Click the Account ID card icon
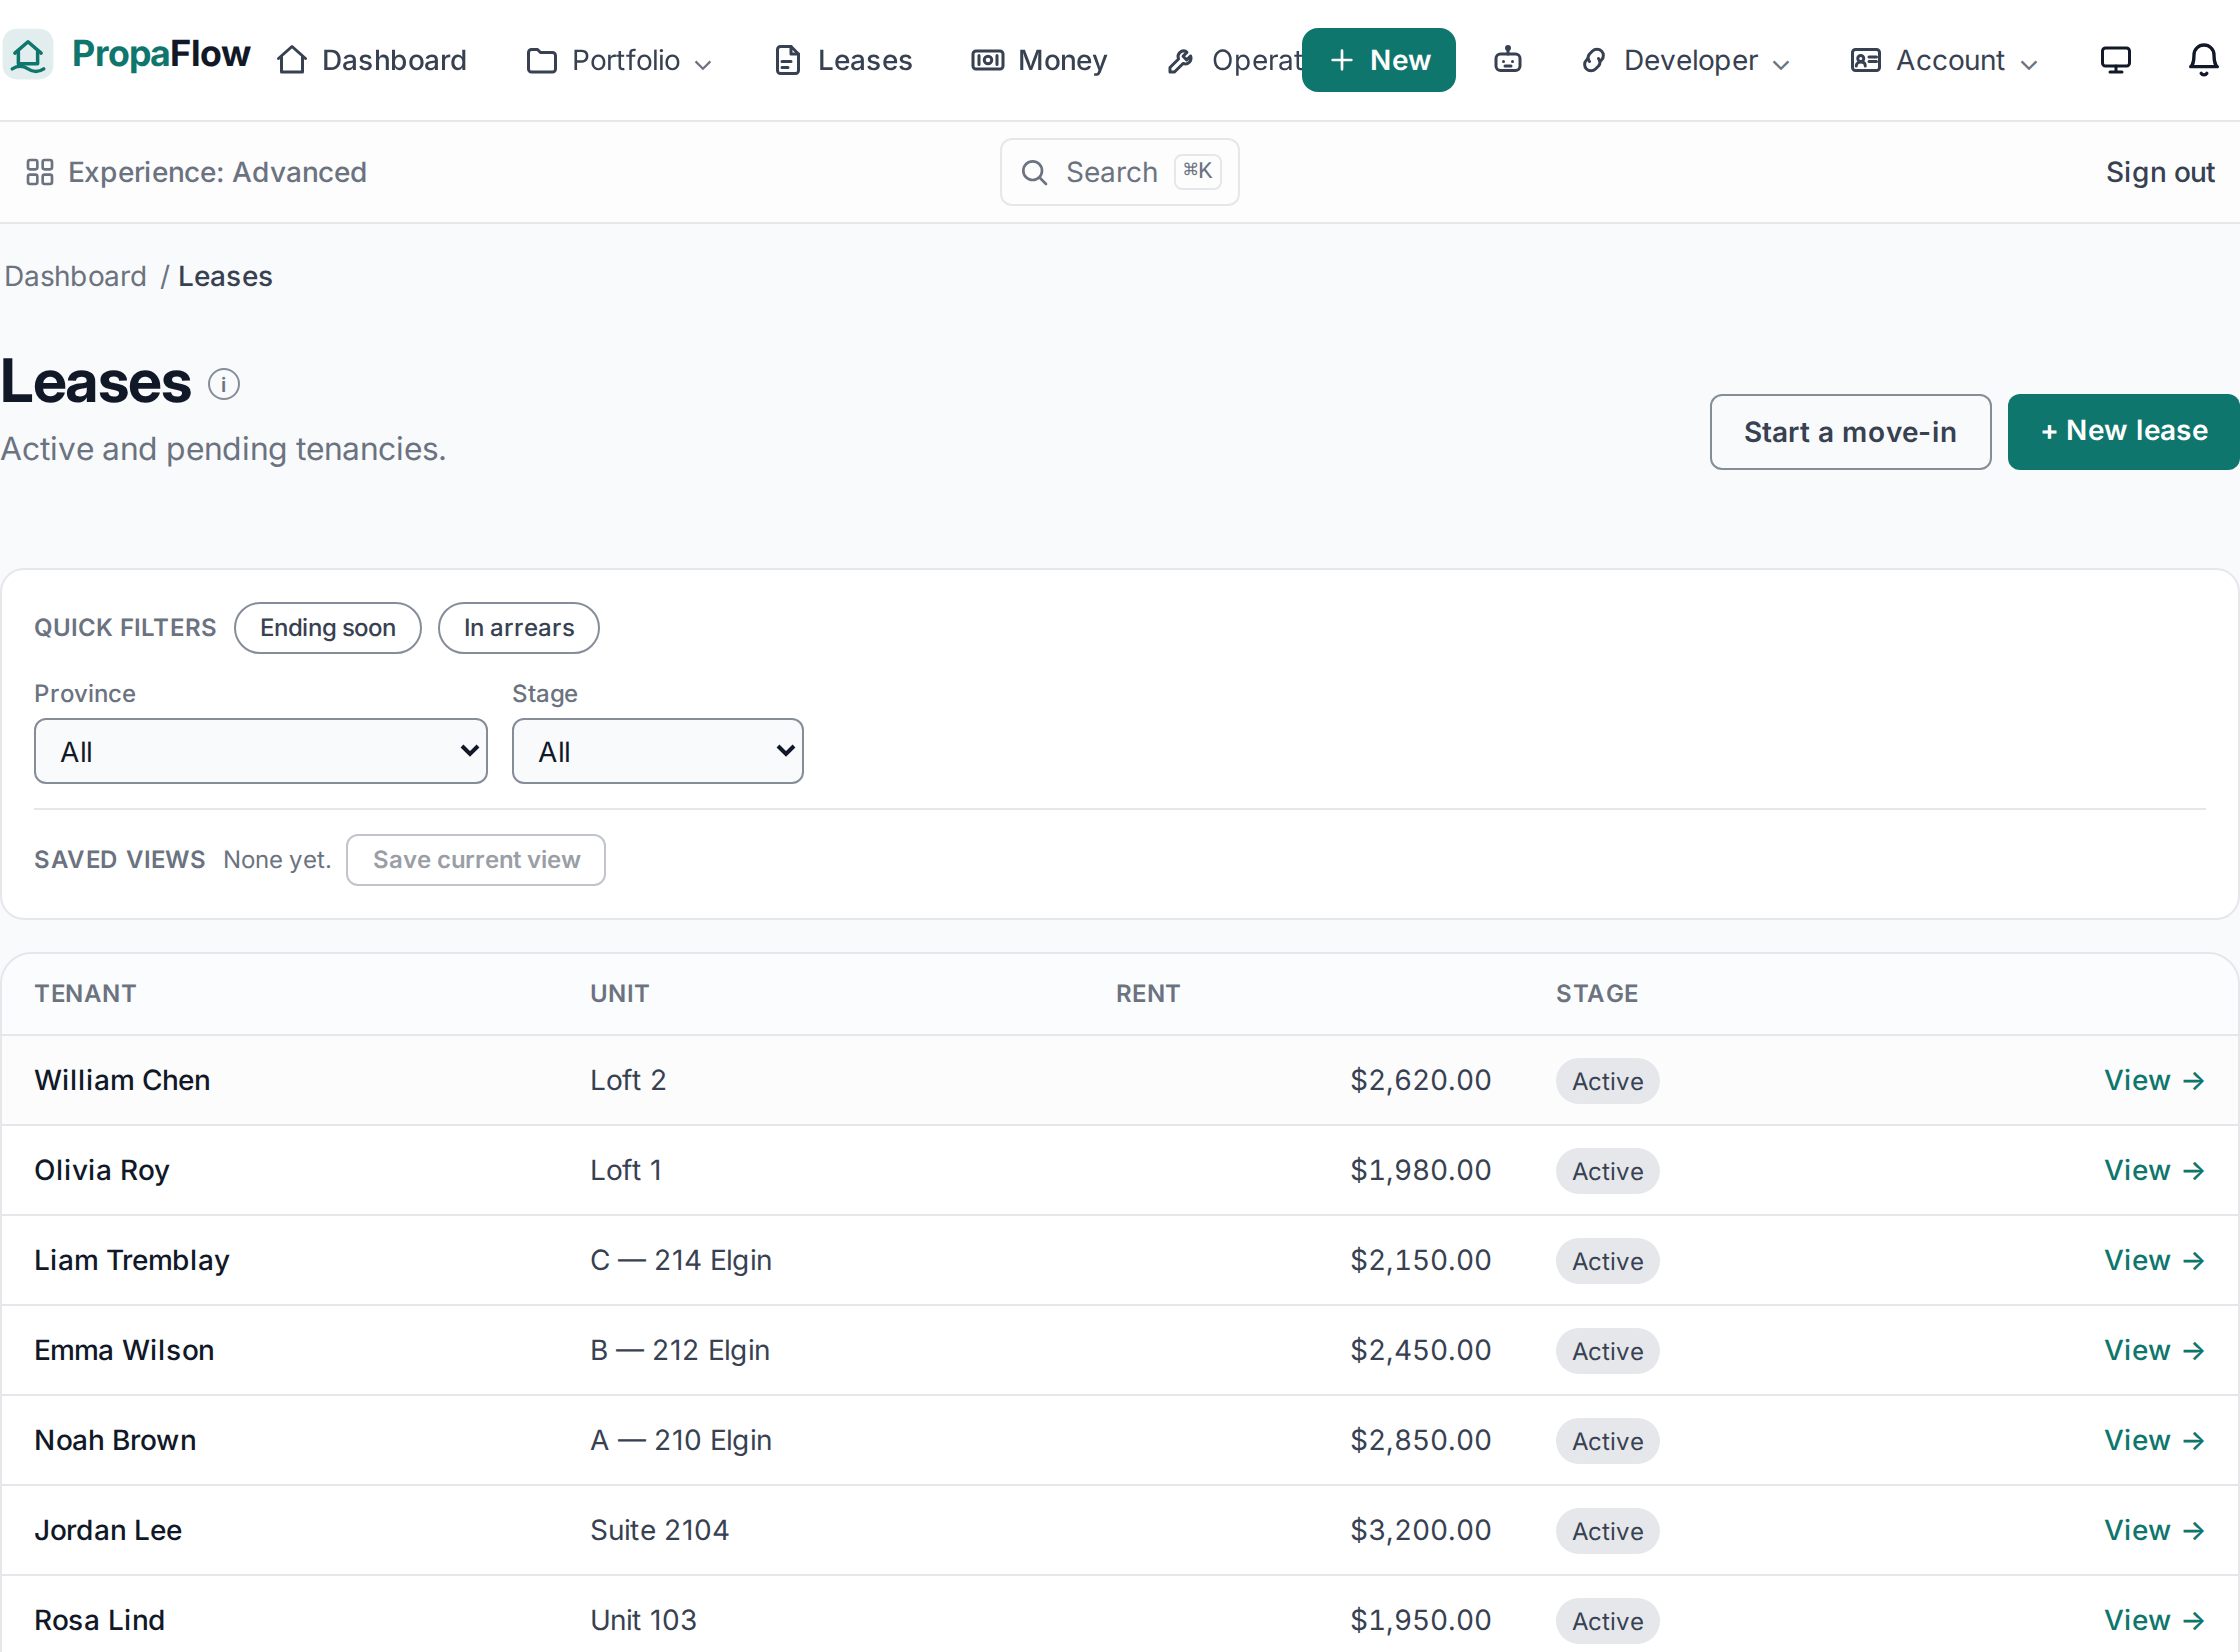Viewport: 2240px width, 1652px height. (1865, 61)
